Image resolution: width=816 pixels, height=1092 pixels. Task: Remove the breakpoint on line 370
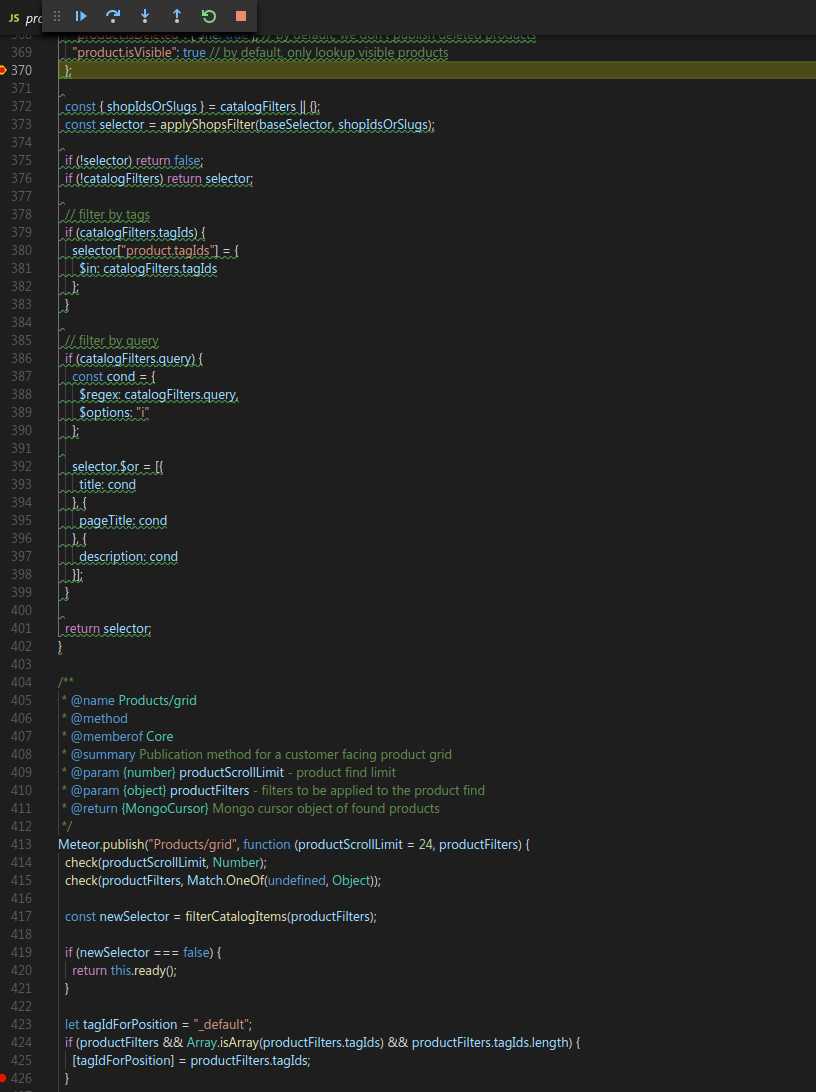[3, 70]
